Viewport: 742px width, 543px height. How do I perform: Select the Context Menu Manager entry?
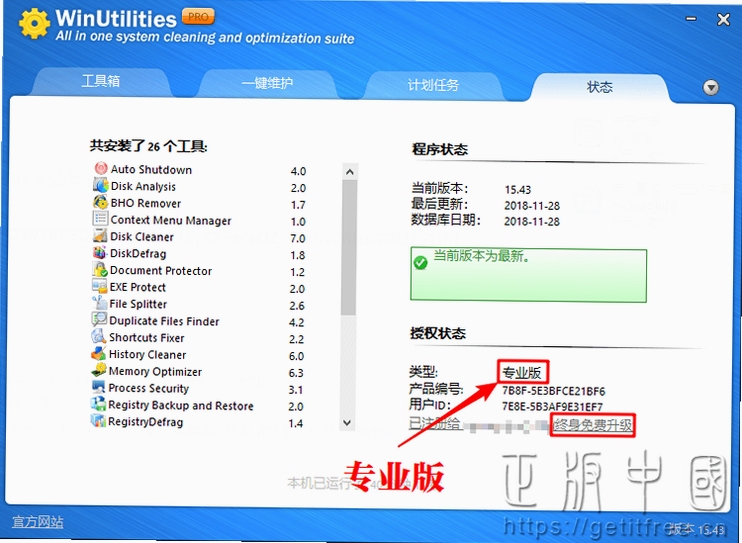point(199,220)
